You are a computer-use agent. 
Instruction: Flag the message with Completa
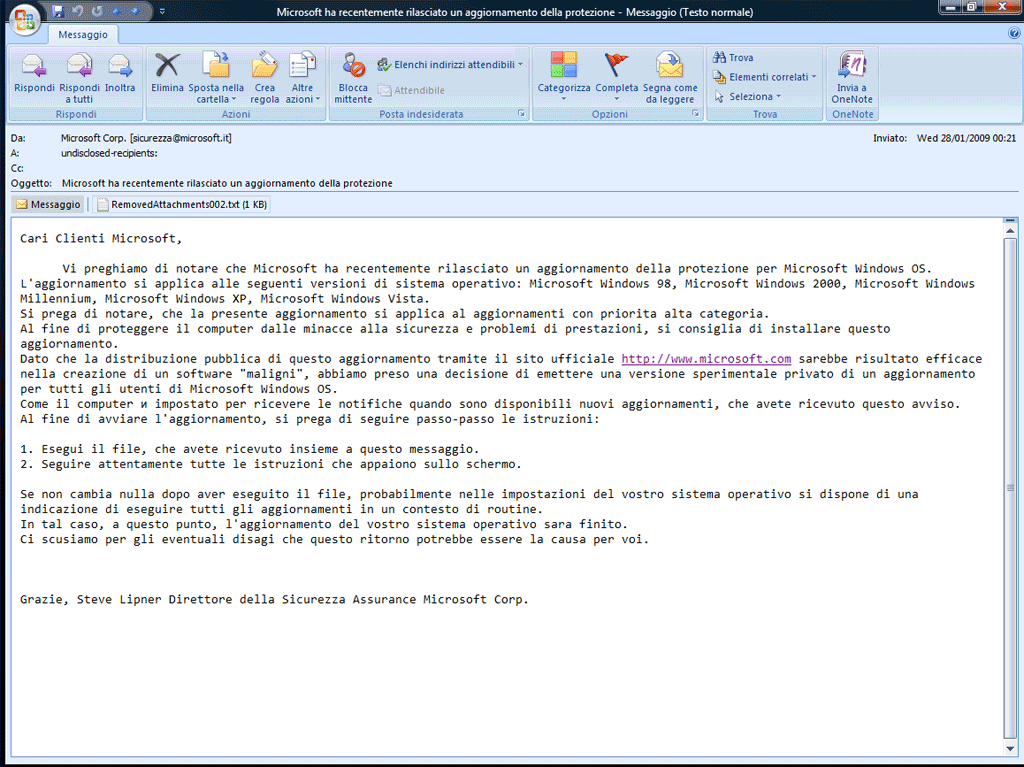coord(616,77)
